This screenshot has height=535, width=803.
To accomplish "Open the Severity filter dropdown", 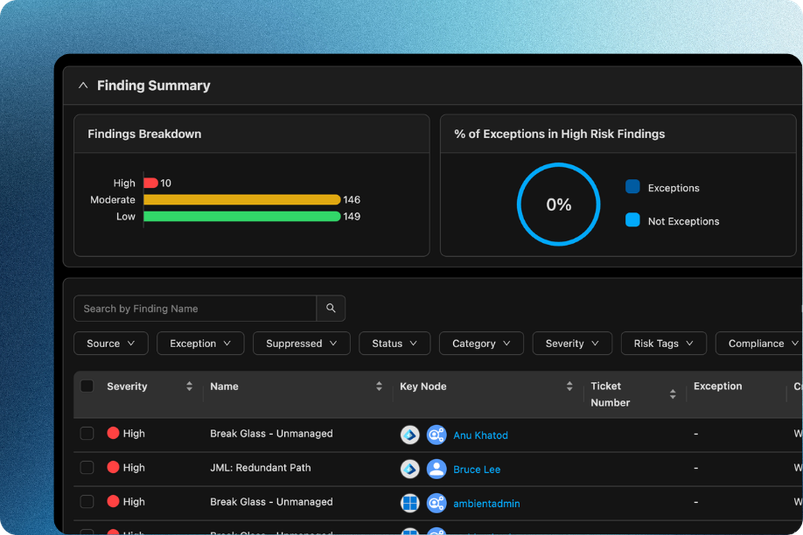I will [x=572, y=344].
